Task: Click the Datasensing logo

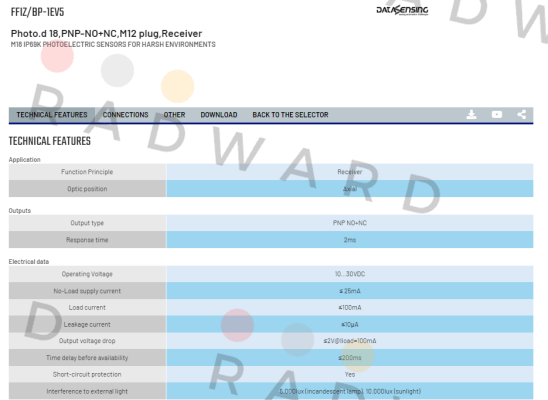Action: [x=402, y=10]
